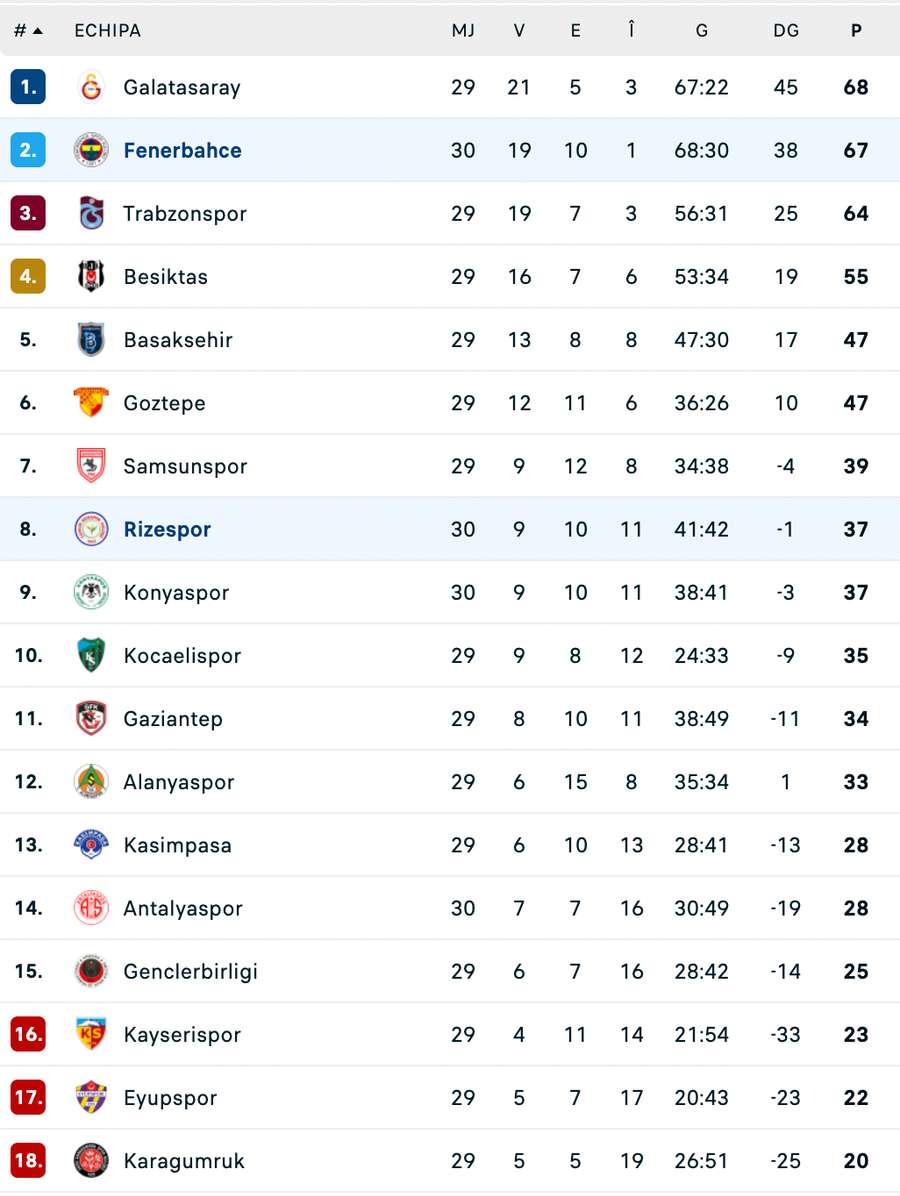
Task: Open the Konyaspor team page
Action: [x=176, y=592]
